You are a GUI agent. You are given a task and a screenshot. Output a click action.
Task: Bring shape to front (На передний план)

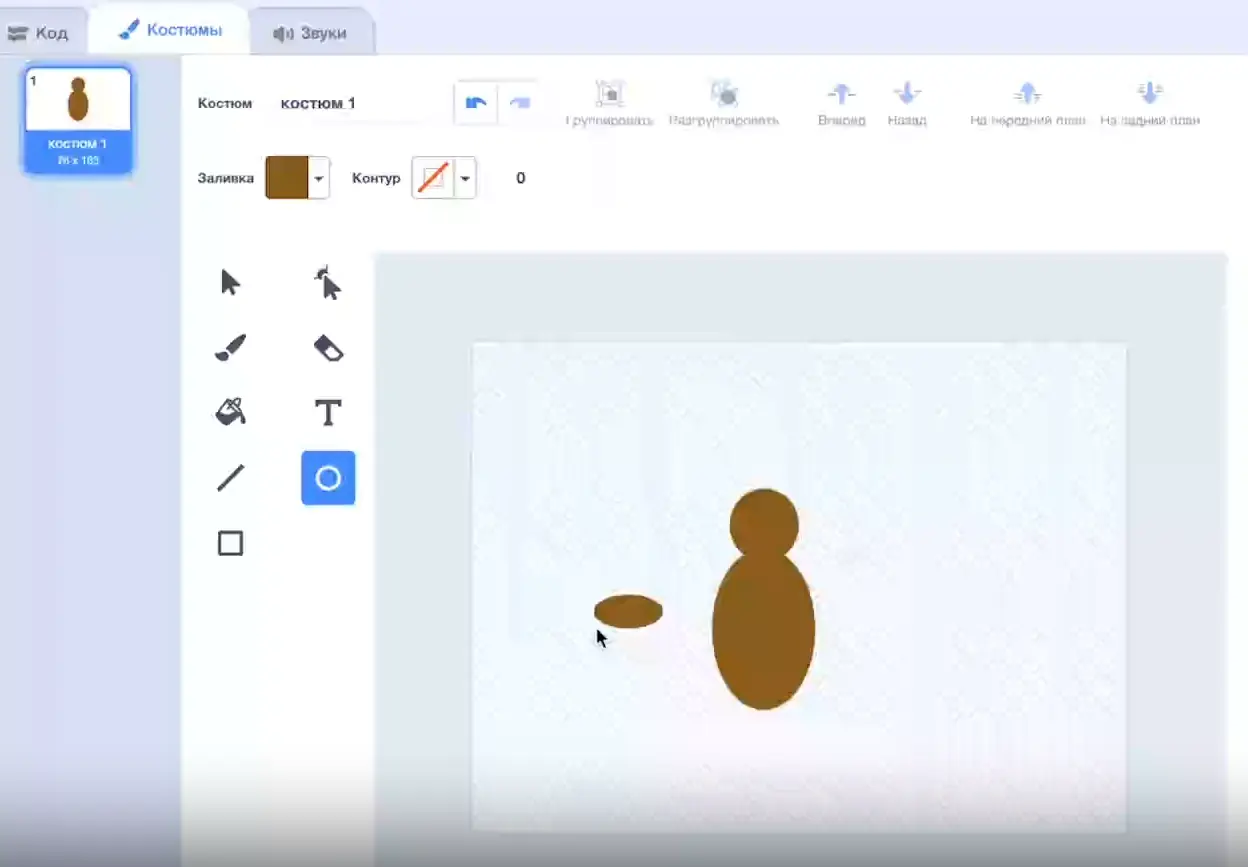(x=1027, y=104)
